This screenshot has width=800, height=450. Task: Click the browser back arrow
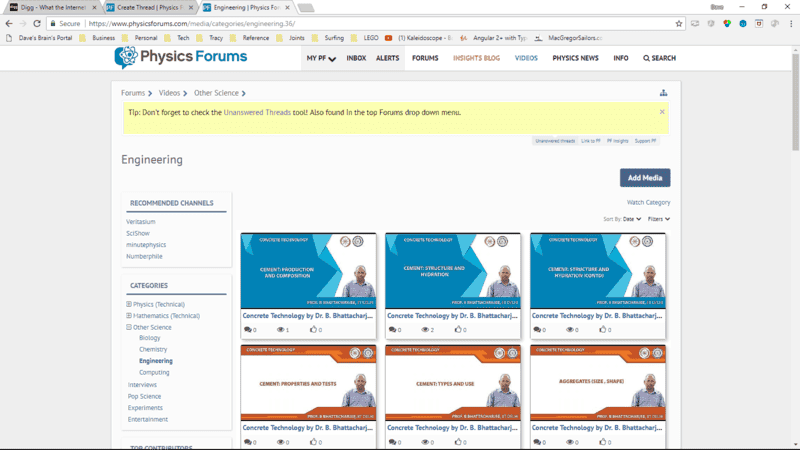click(9, 23)
